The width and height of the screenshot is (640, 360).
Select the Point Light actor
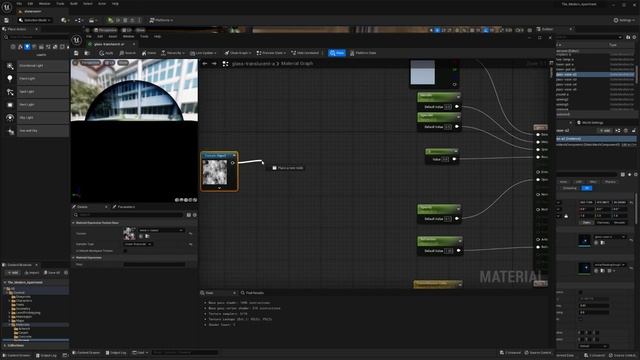tap(35, 78)
